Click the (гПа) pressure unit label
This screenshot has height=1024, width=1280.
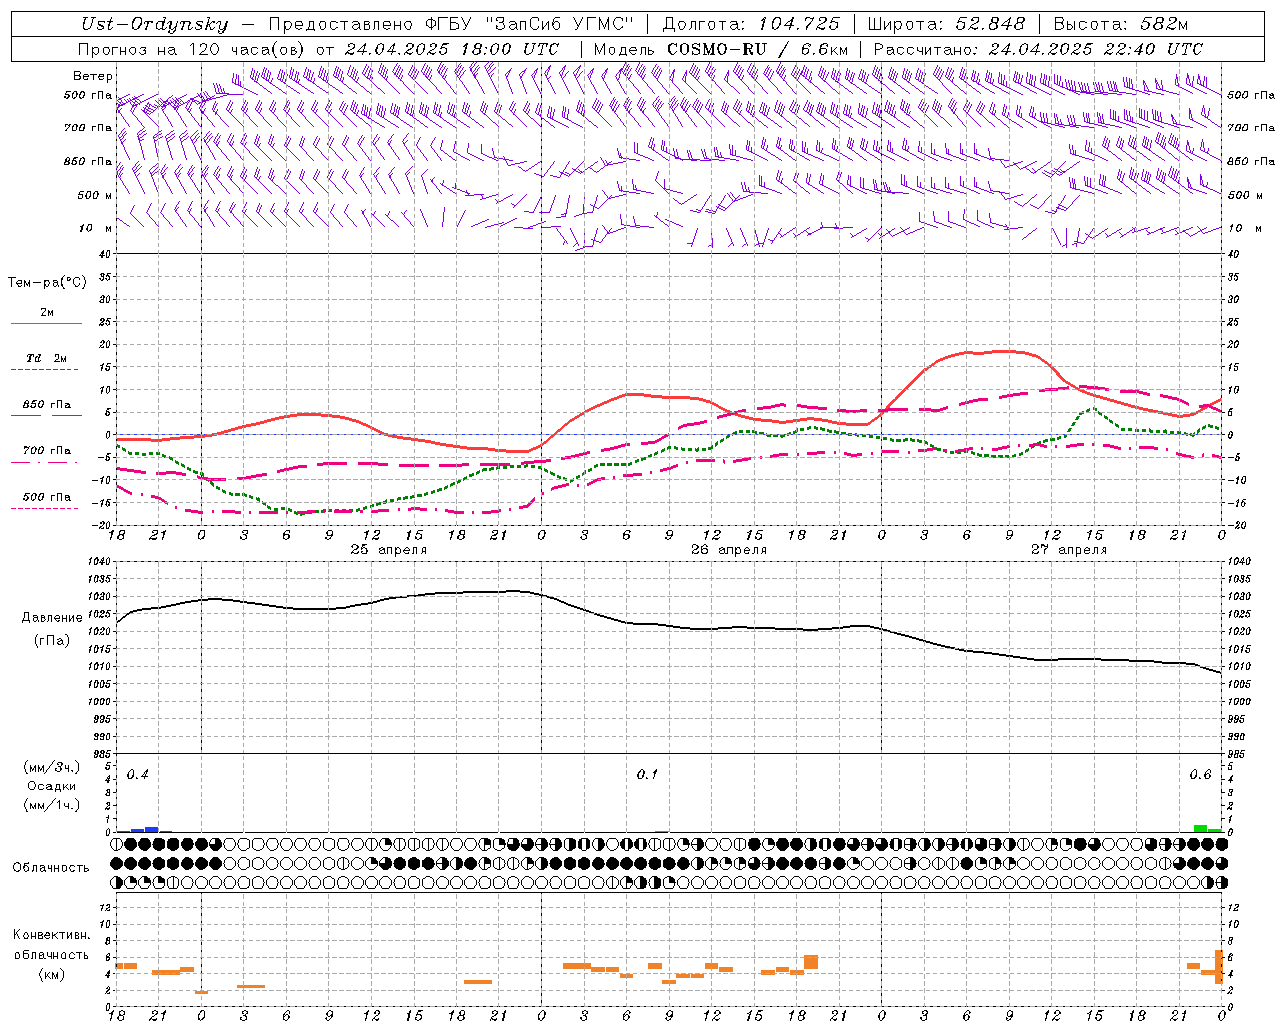(x=51, y=640)
